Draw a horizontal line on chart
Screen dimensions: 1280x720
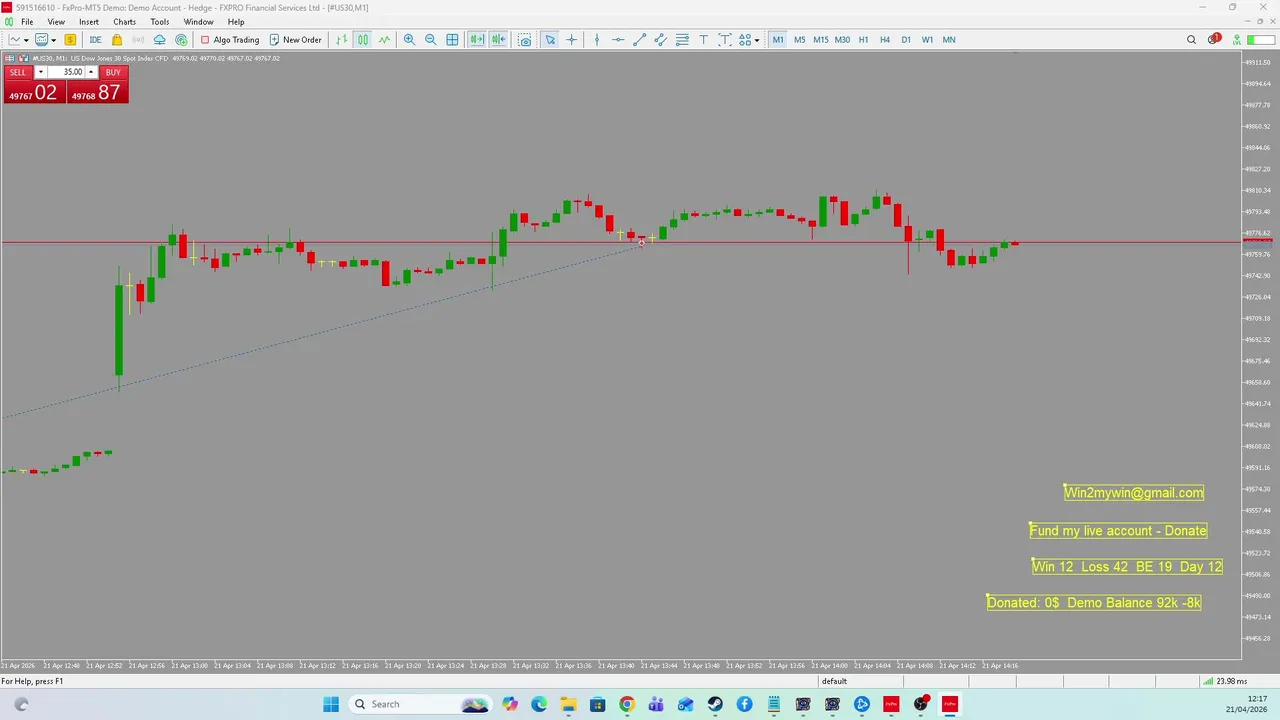click(618, 40)
